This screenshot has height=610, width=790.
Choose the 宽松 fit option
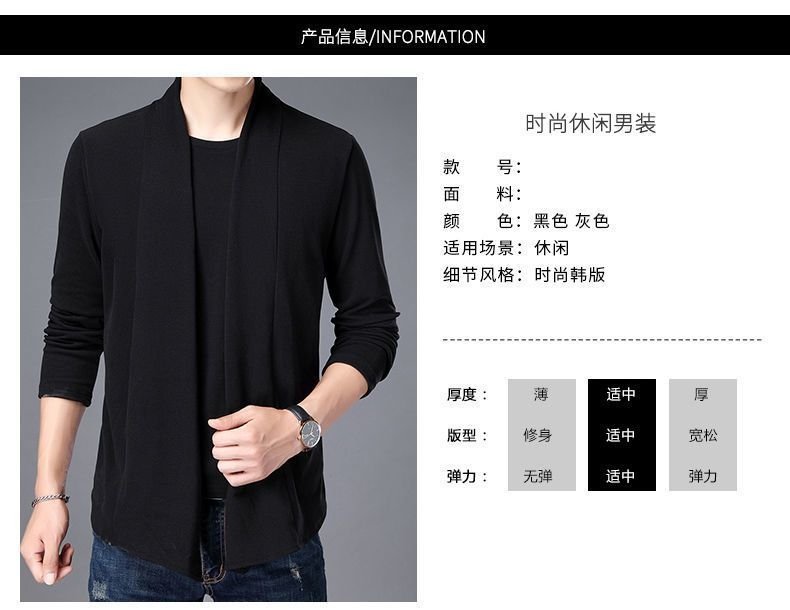[702, 435]
